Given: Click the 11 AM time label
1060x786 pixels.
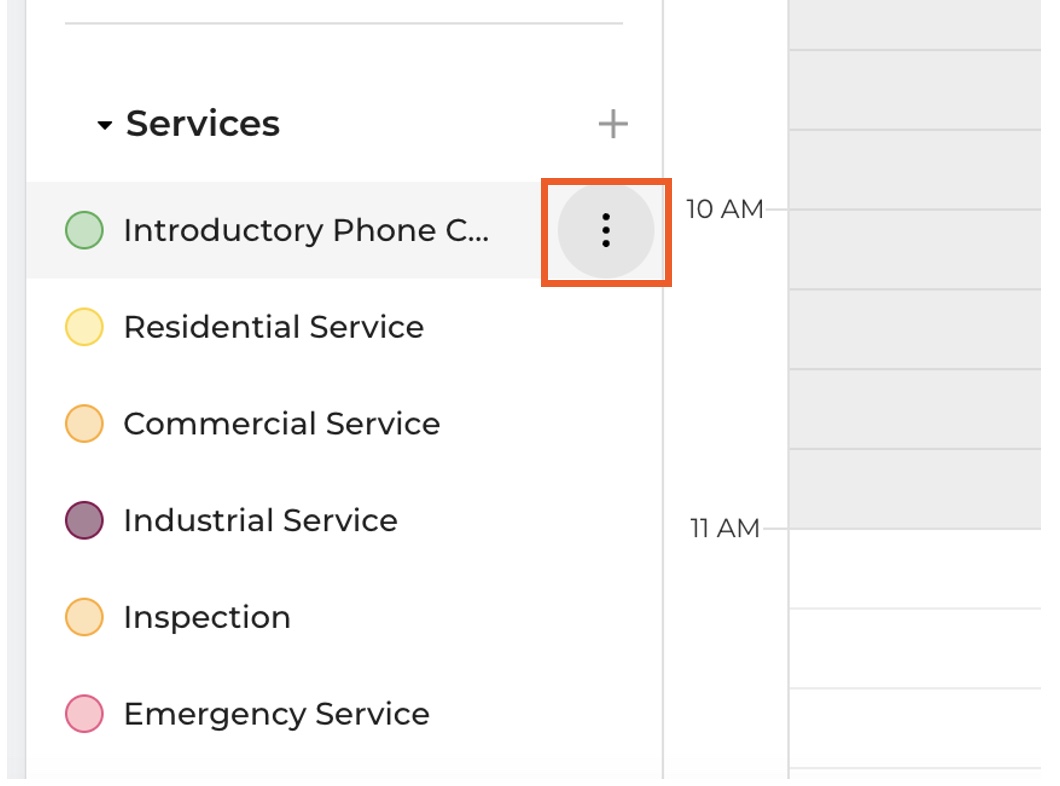Looking at the screenshot, I should point(724,528).
